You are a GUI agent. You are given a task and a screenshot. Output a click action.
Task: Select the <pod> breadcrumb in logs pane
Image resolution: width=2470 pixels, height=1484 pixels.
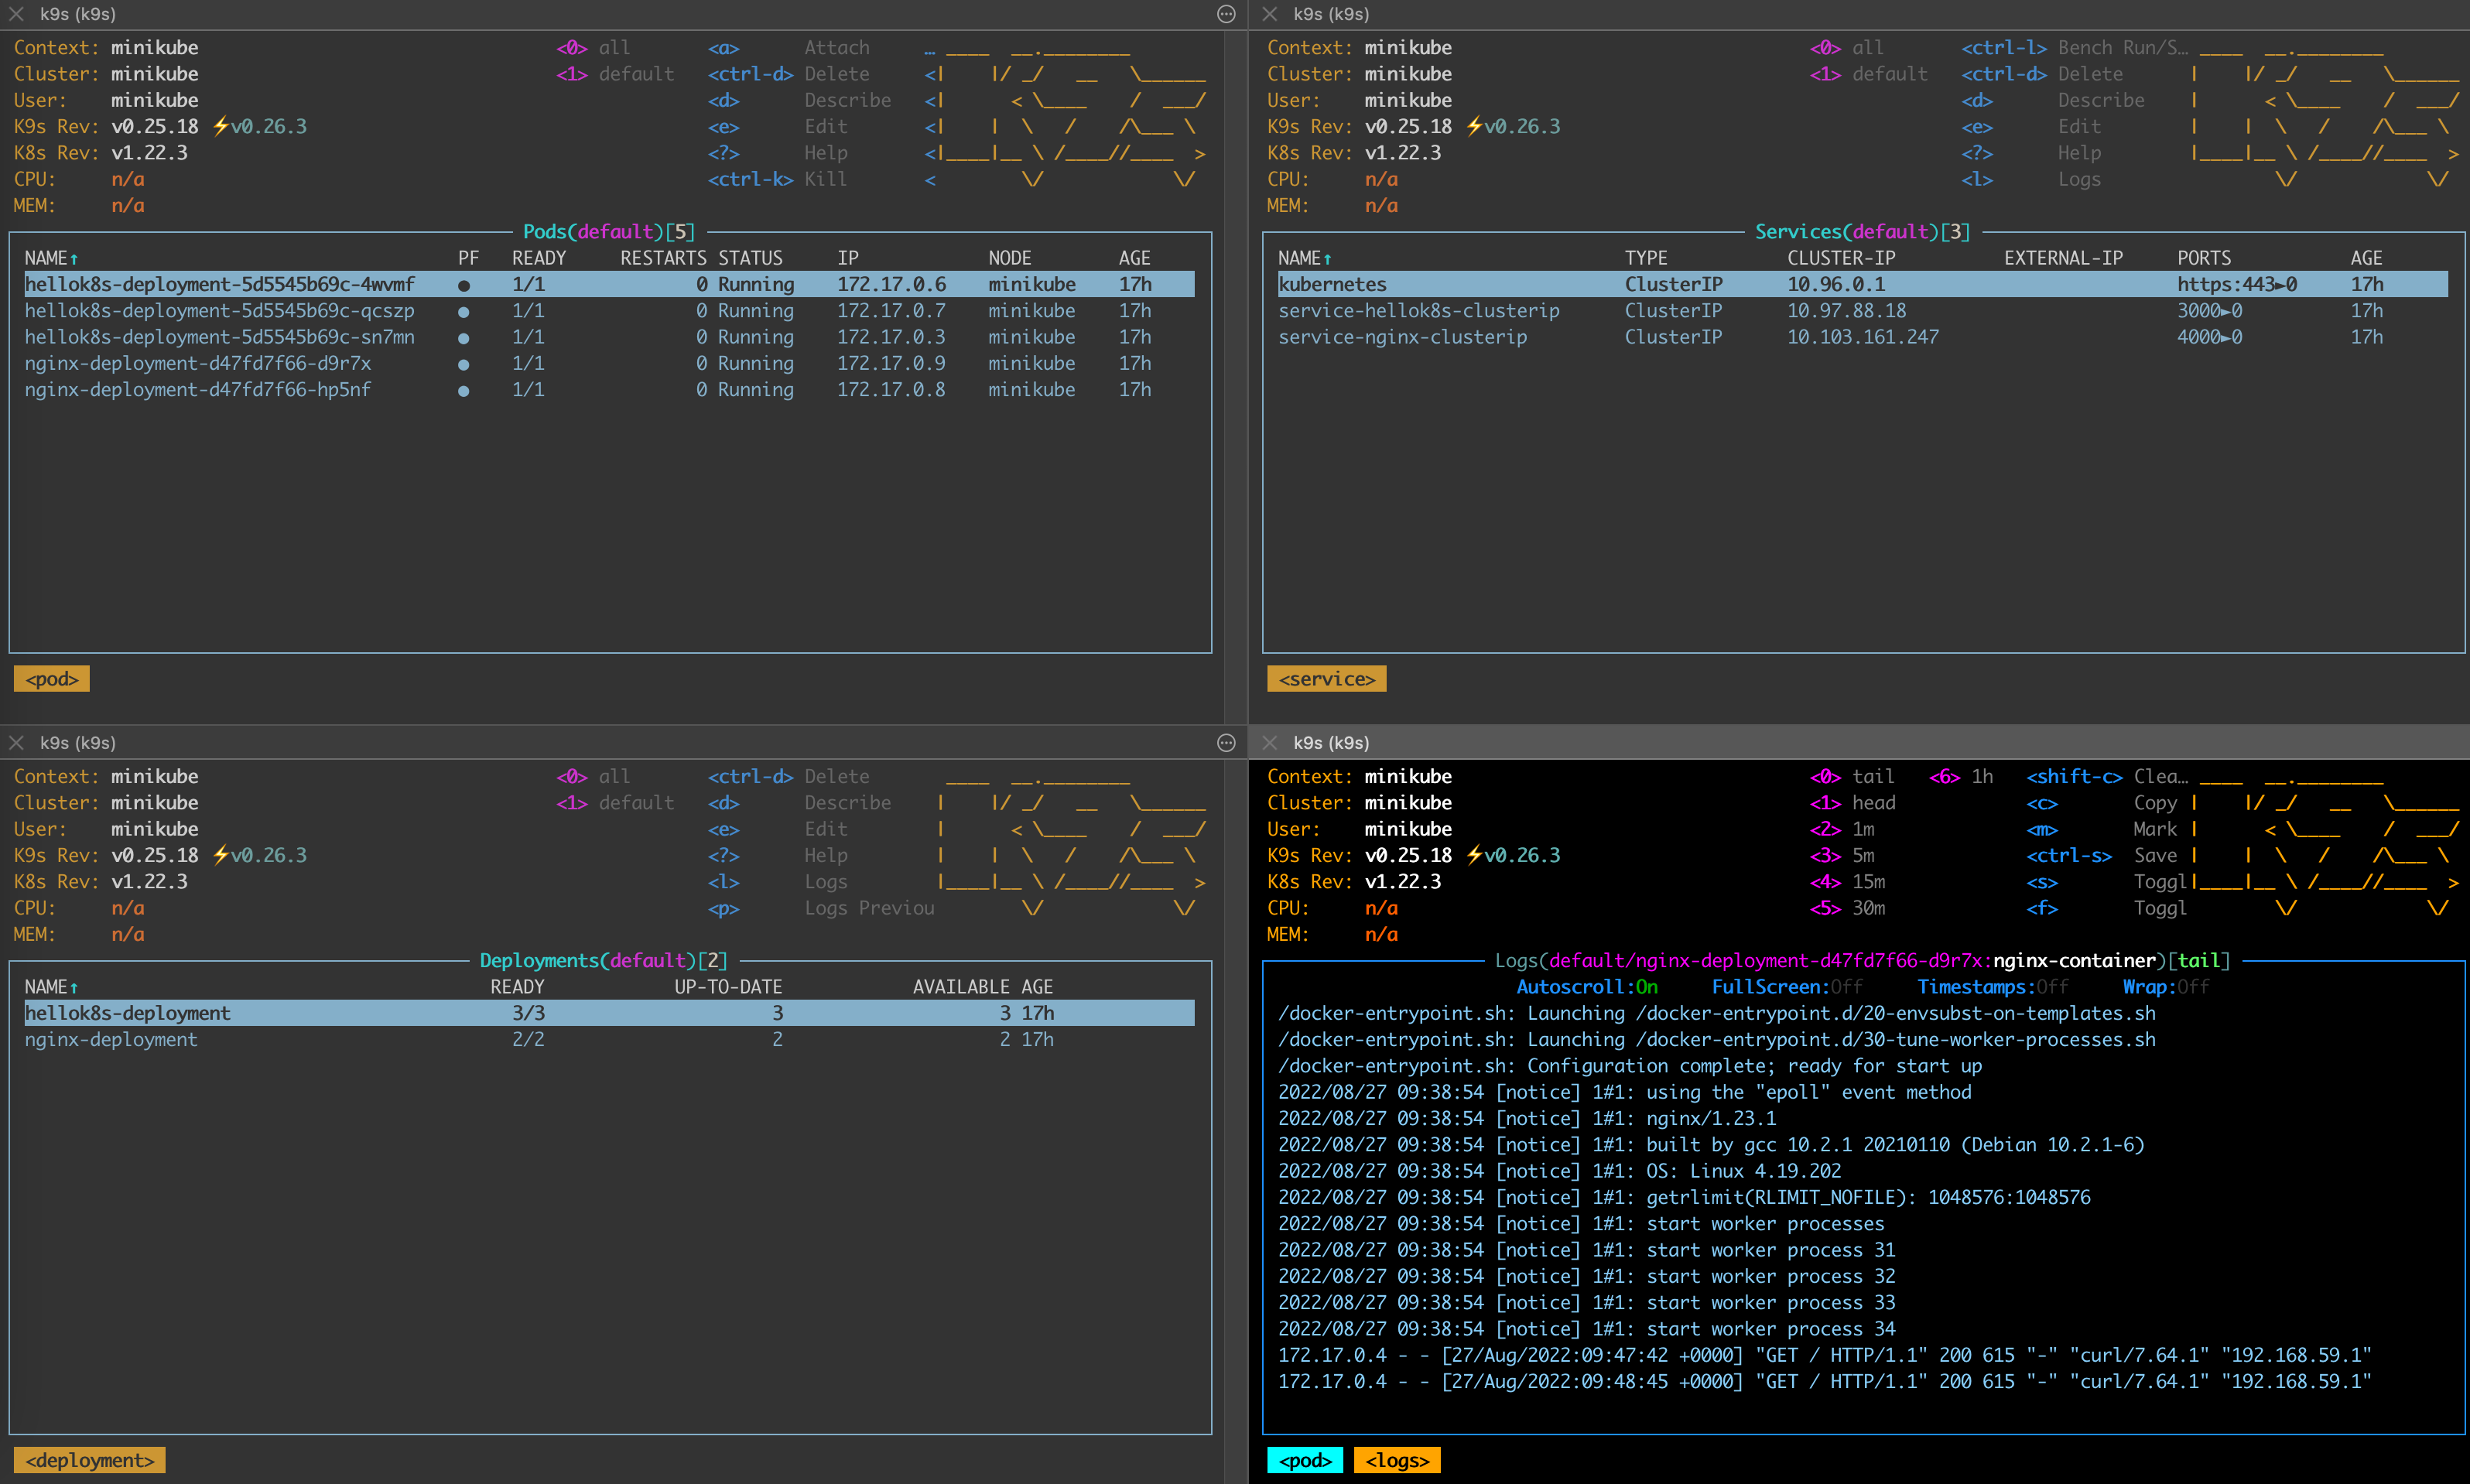[1305, 1461]
